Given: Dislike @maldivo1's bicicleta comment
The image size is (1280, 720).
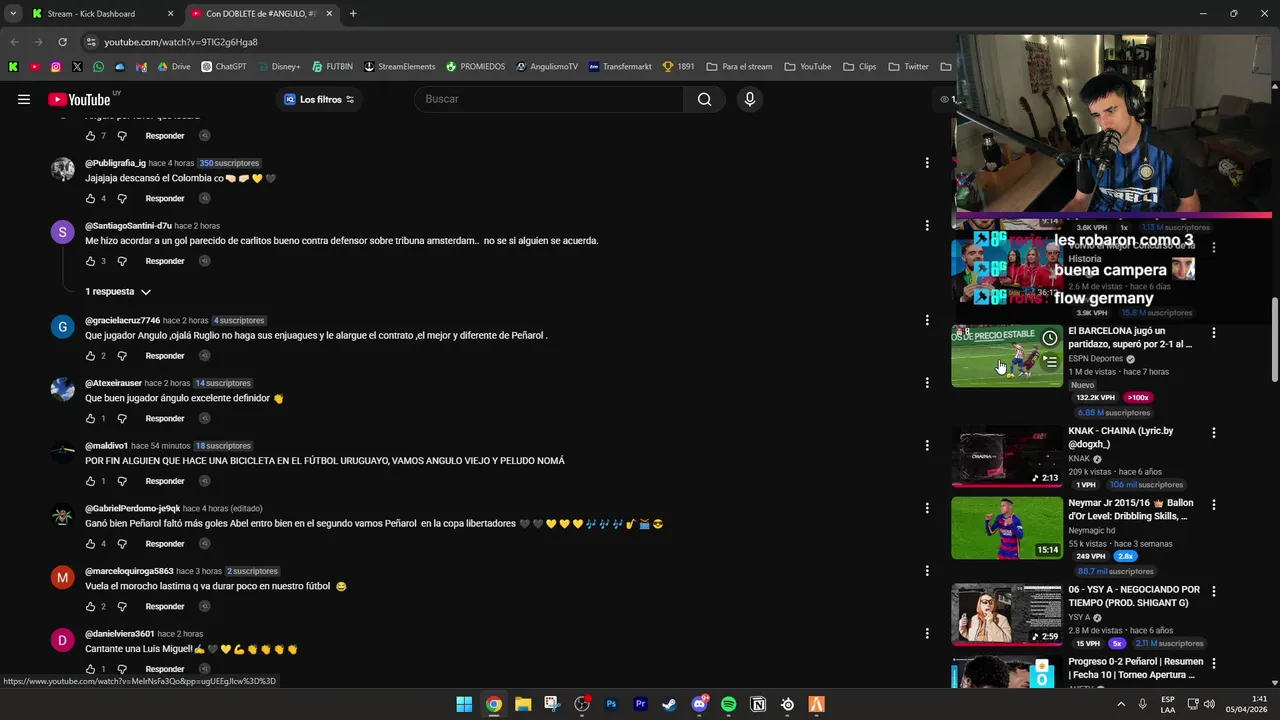Looking at the screenshot, I should [122, 481].
